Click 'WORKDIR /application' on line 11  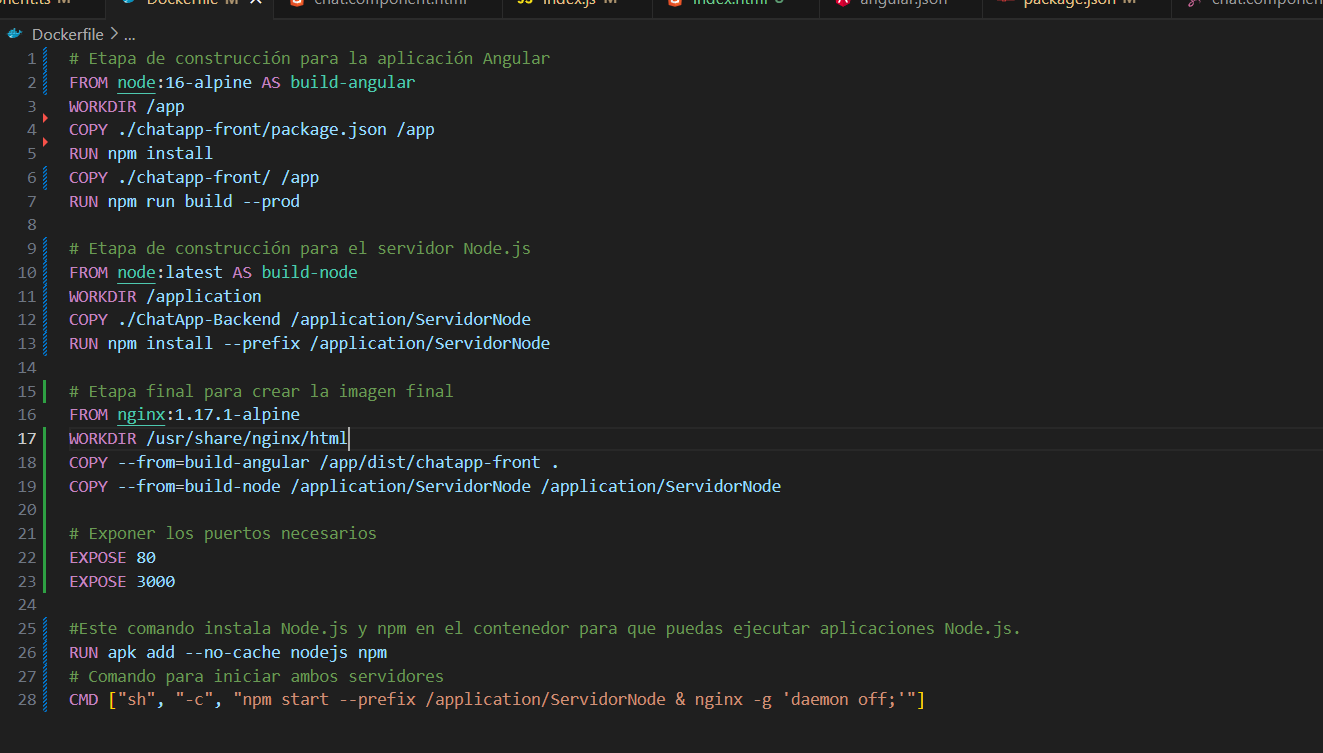pos(165,296)
